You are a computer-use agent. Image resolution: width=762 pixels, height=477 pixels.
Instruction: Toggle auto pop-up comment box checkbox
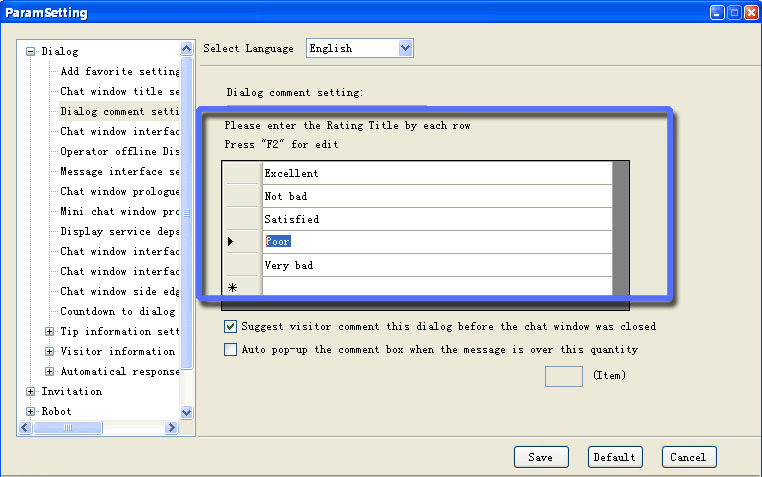[x=230, y=349]
